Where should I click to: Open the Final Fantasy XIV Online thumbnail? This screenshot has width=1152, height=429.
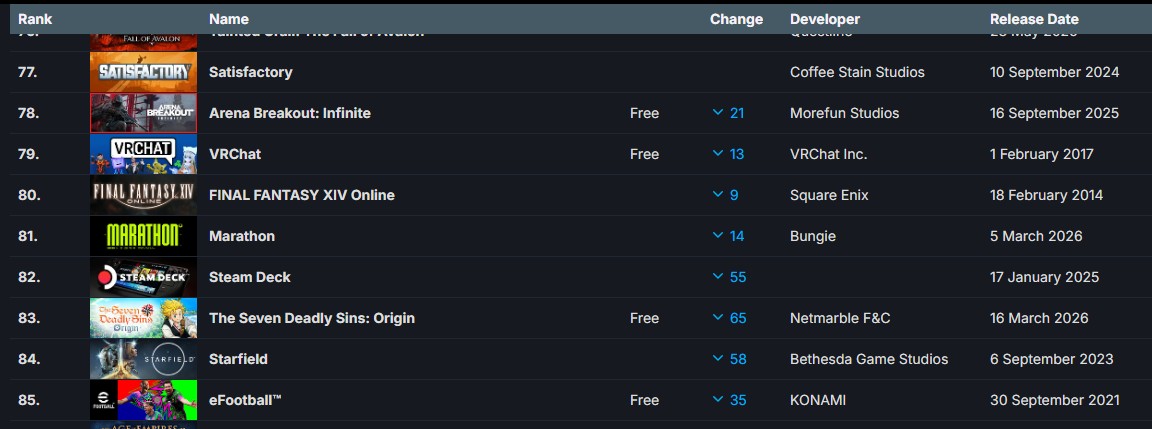pyautogui.click(x=143, y=195)
